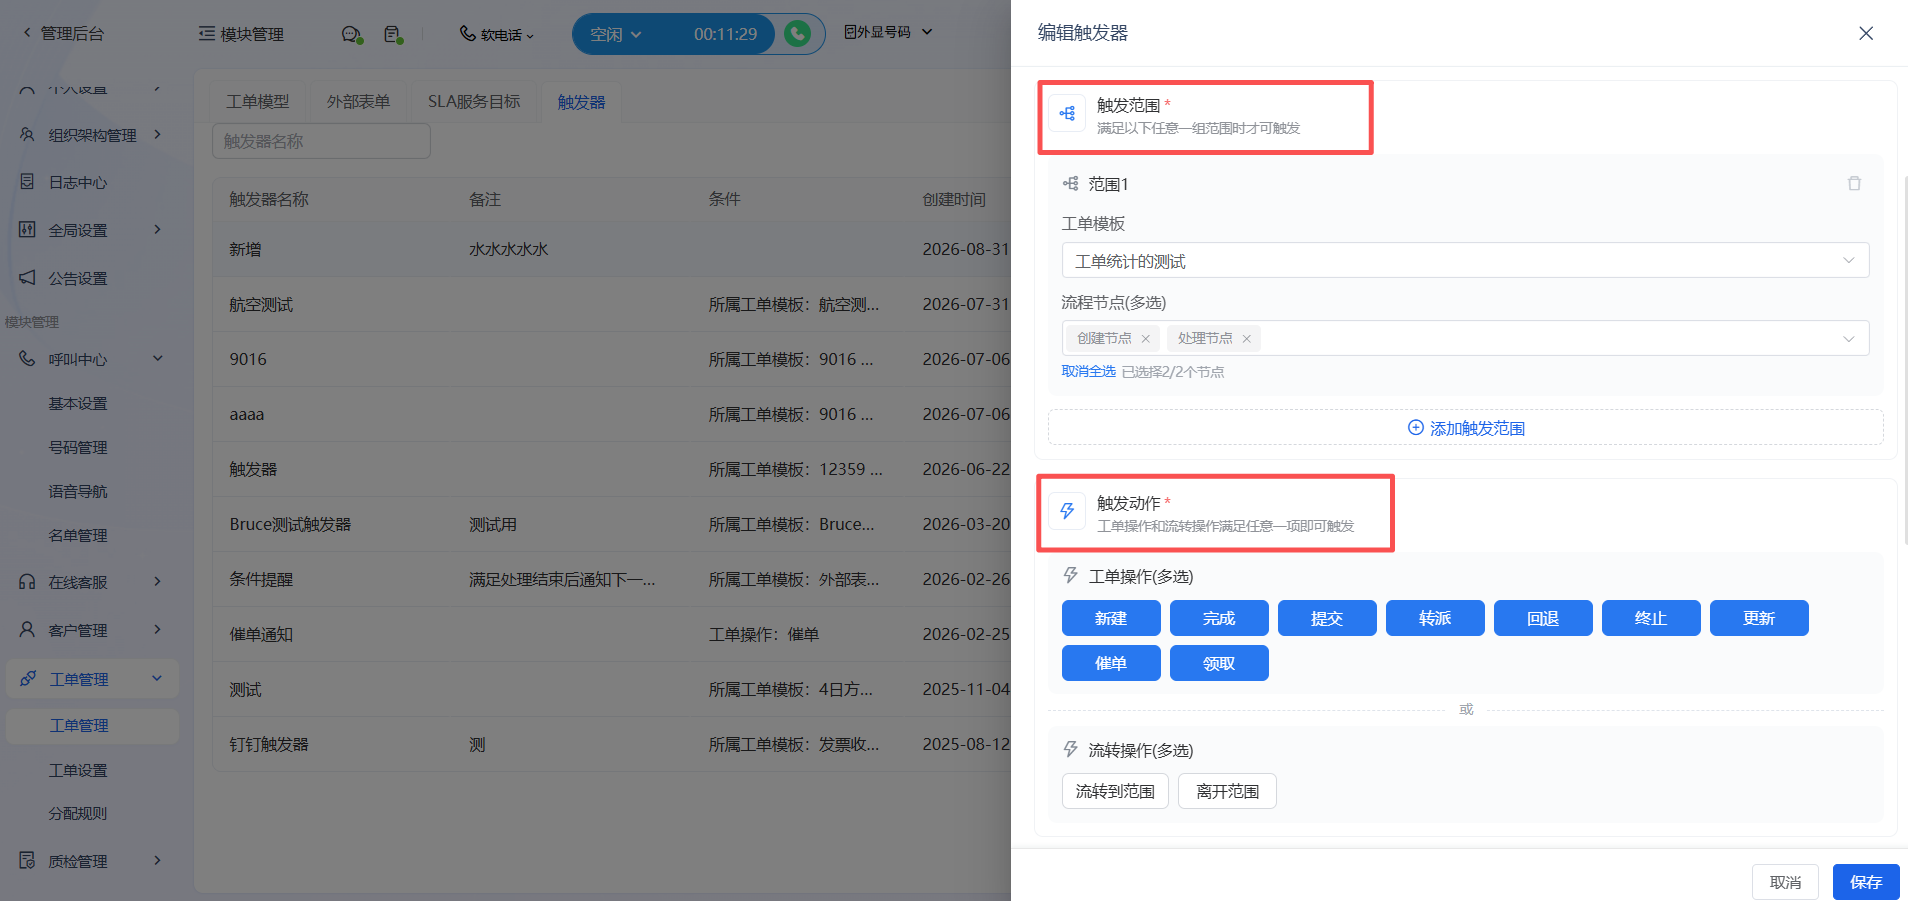
Task: Click the 取消全选 link
Action: (x=1088, y=371)
